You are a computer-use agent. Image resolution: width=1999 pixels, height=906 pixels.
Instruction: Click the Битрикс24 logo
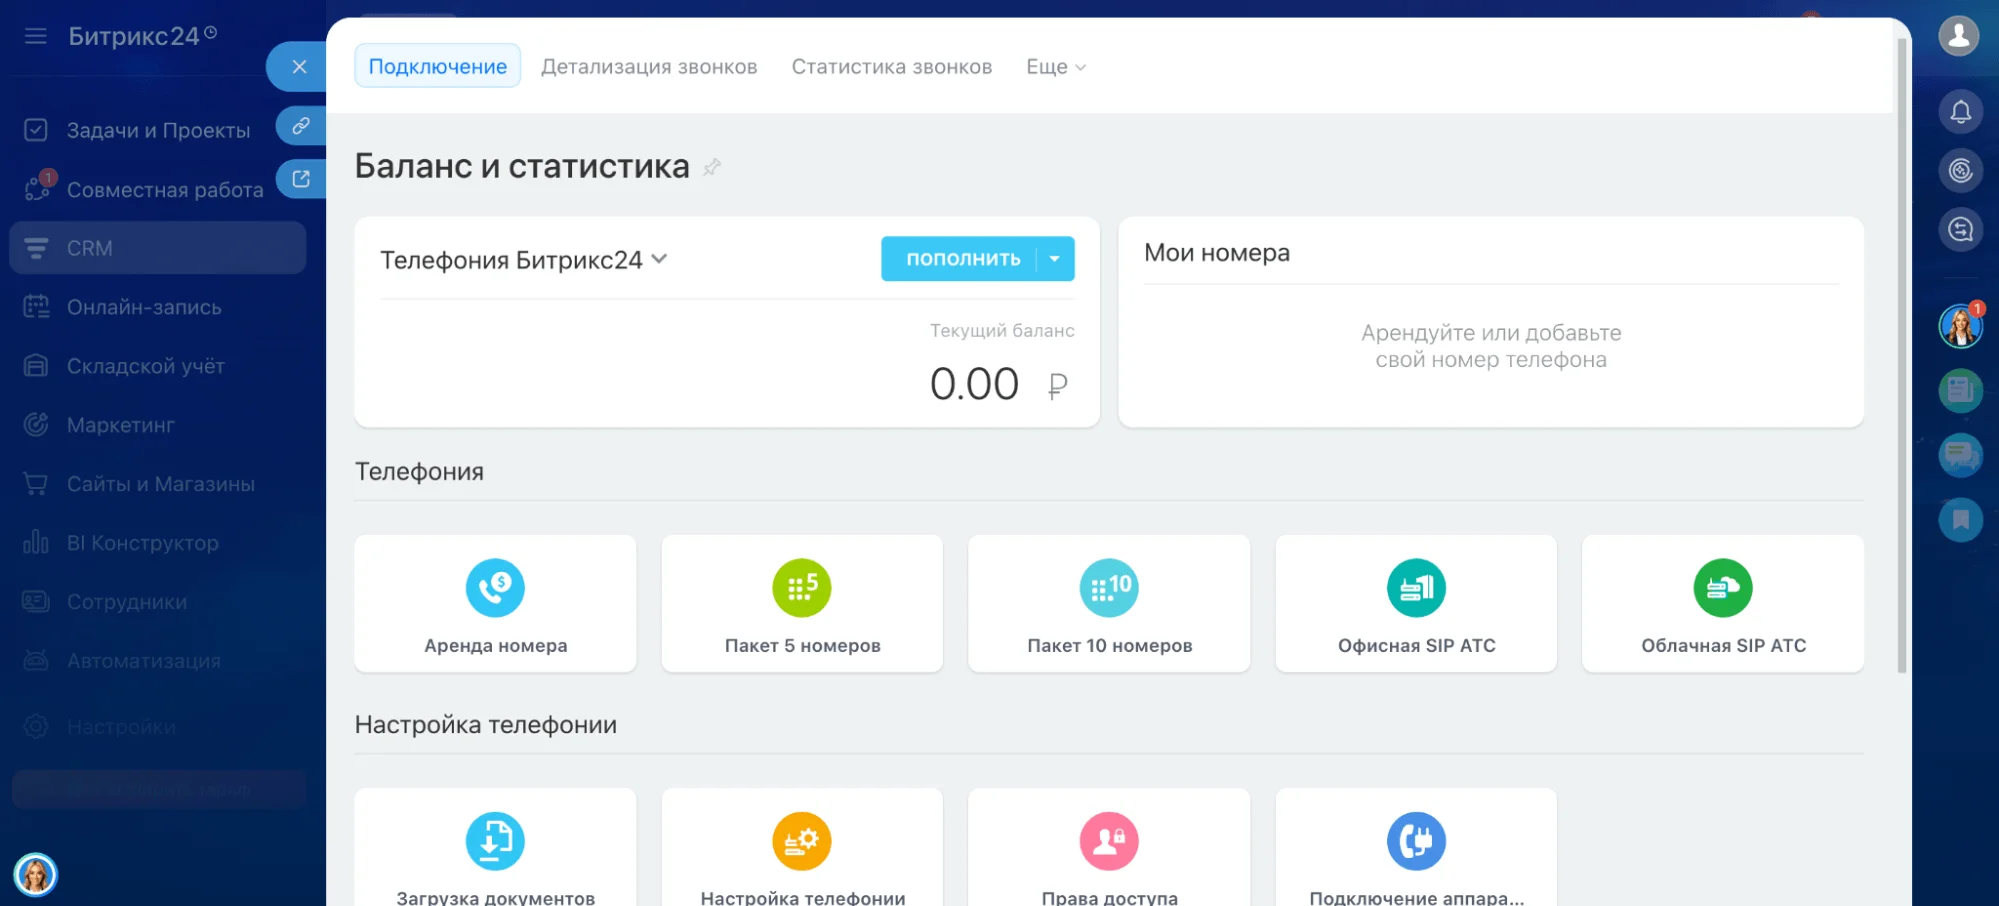pyautogui.click(x=142, y=36)
